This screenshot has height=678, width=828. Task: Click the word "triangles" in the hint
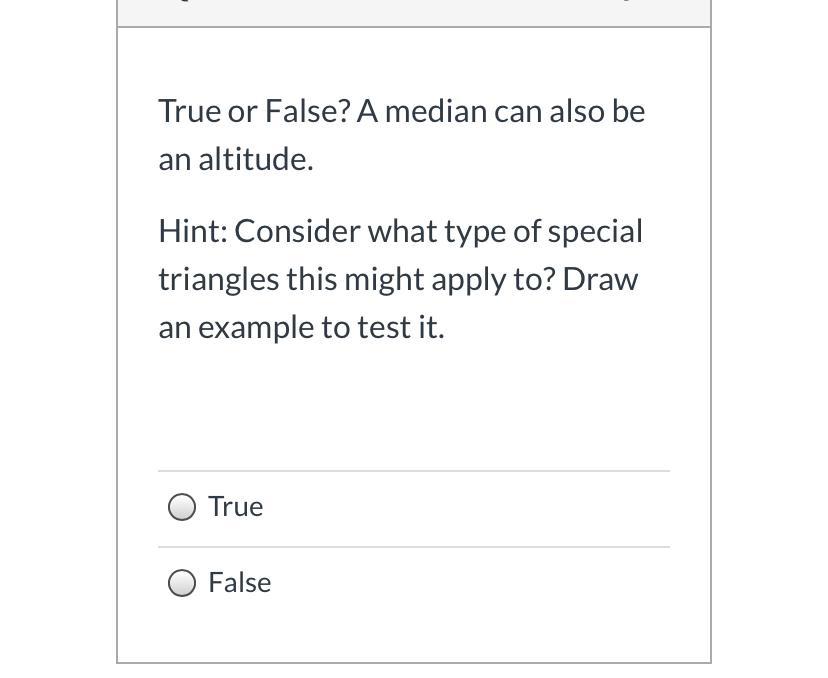[218, 279]
